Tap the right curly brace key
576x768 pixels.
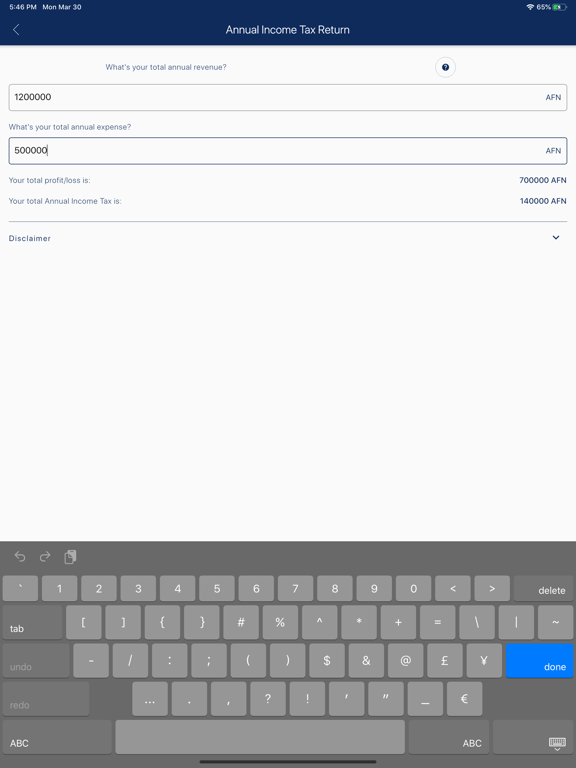point(202,622)
